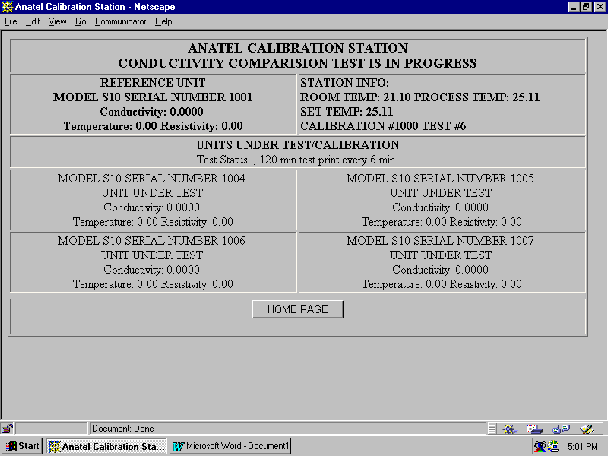Launch Composer from the component bar
608x456 pixels.
587,429
